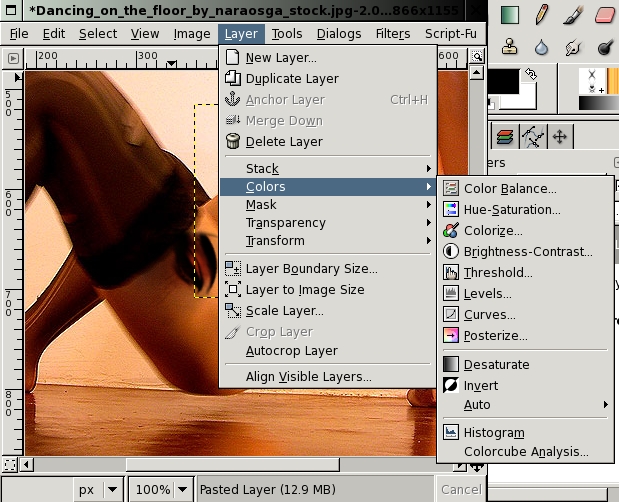This screenshot has height=502, width=619.
Task: Select the Pencil tool
Action: click(542, 15)
